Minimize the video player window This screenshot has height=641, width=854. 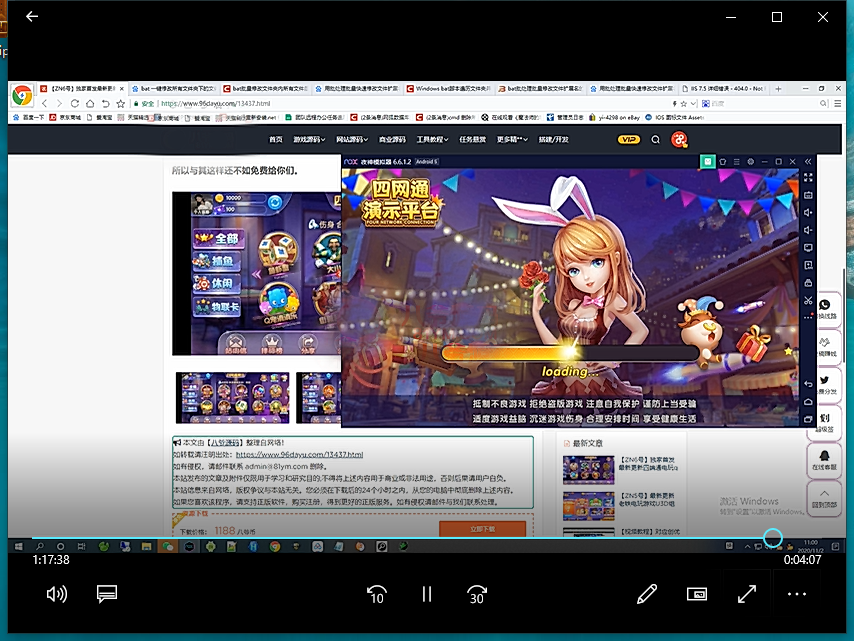(731, 17)
